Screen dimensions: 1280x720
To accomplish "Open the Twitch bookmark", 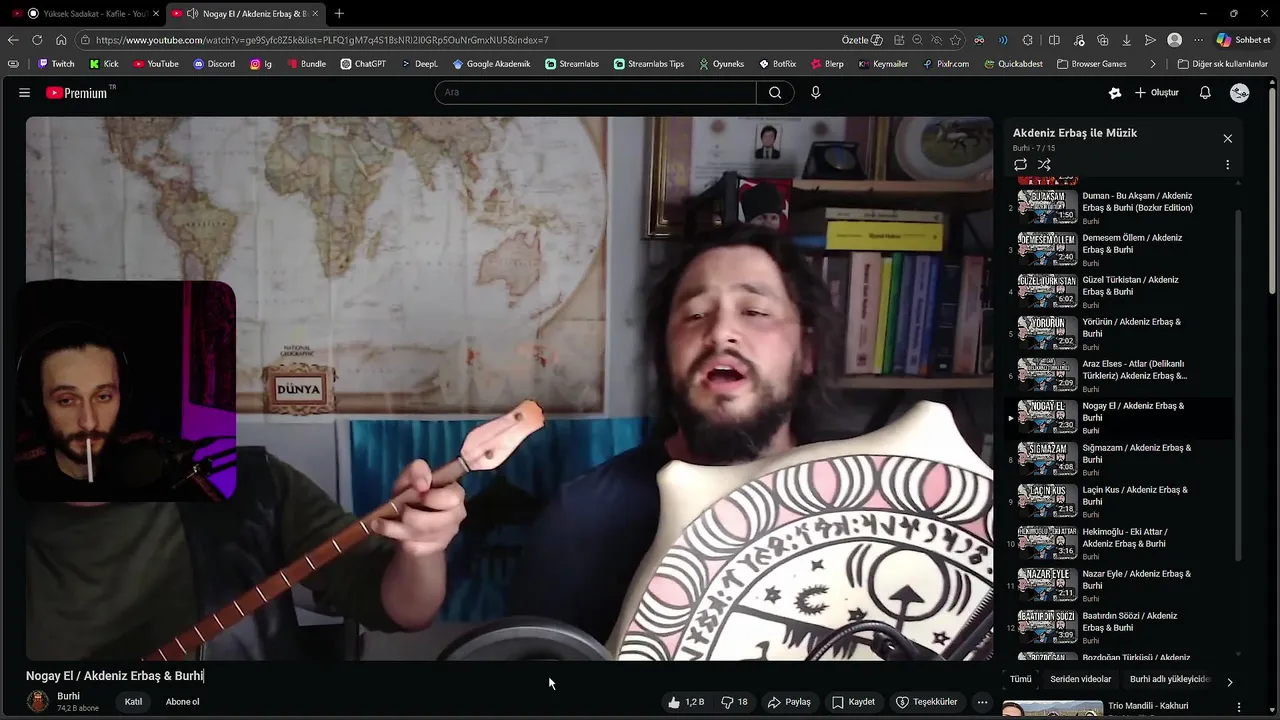I will [56, 64].
